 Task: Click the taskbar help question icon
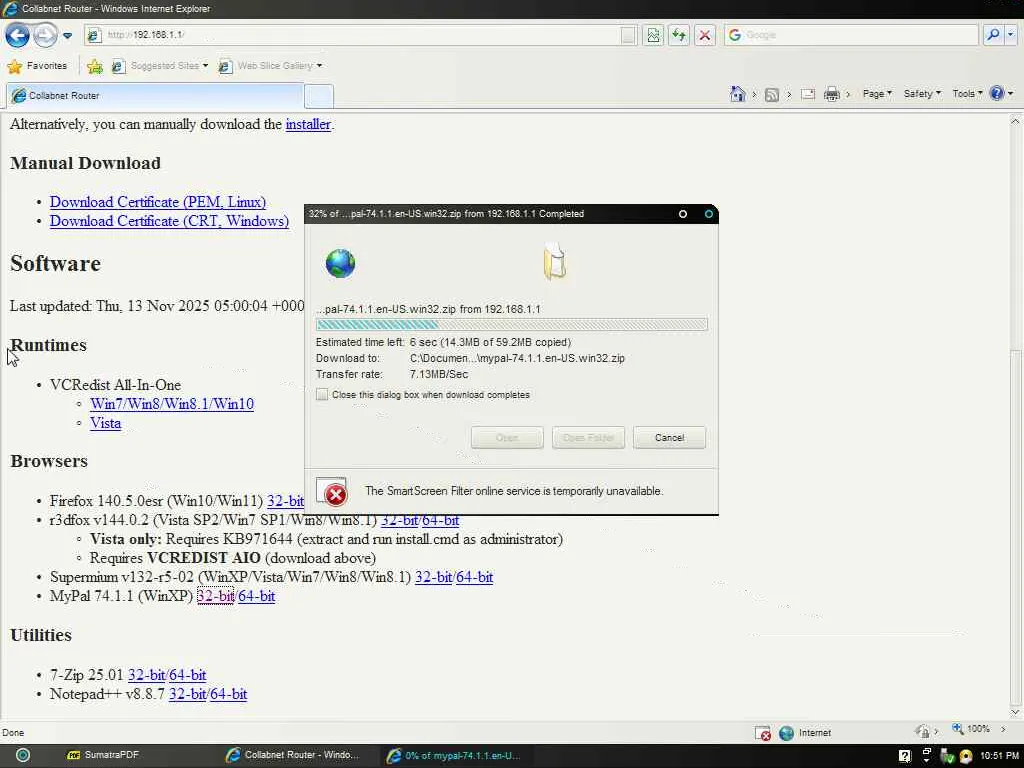904,756
